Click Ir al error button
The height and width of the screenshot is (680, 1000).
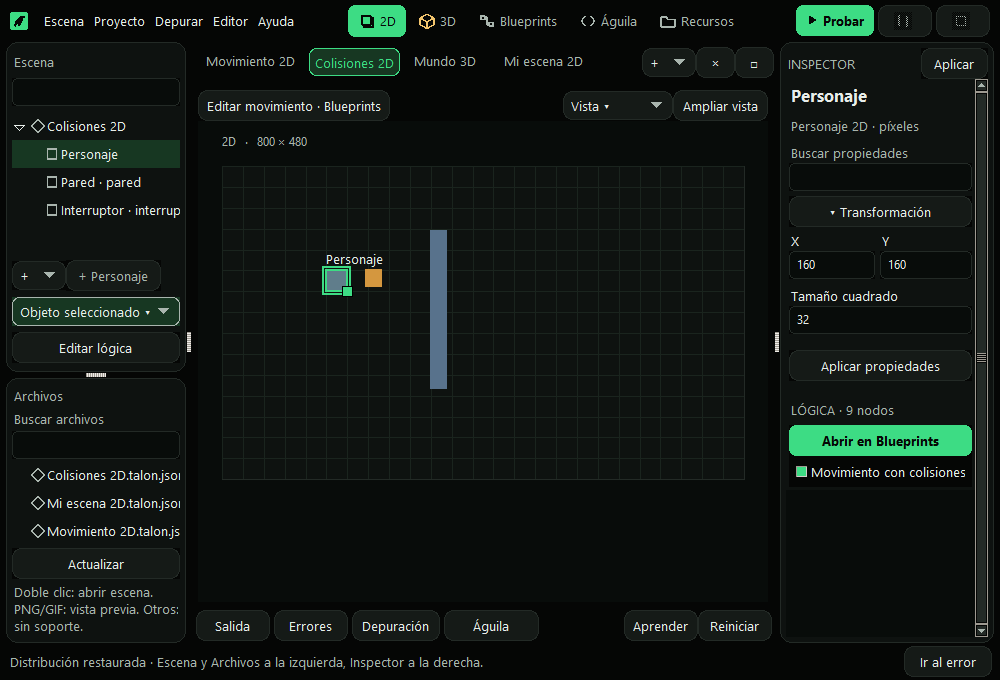947,662
